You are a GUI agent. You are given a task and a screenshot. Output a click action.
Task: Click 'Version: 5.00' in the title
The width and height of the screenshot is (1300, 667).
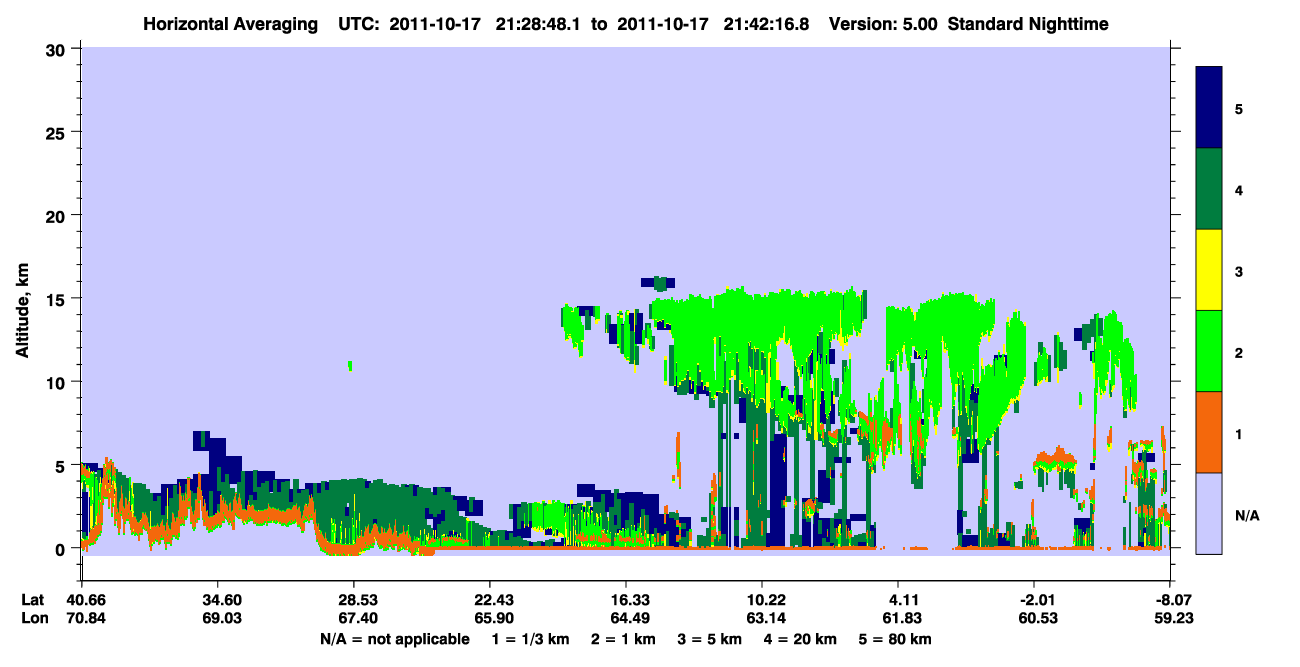[x=883, y=23]
